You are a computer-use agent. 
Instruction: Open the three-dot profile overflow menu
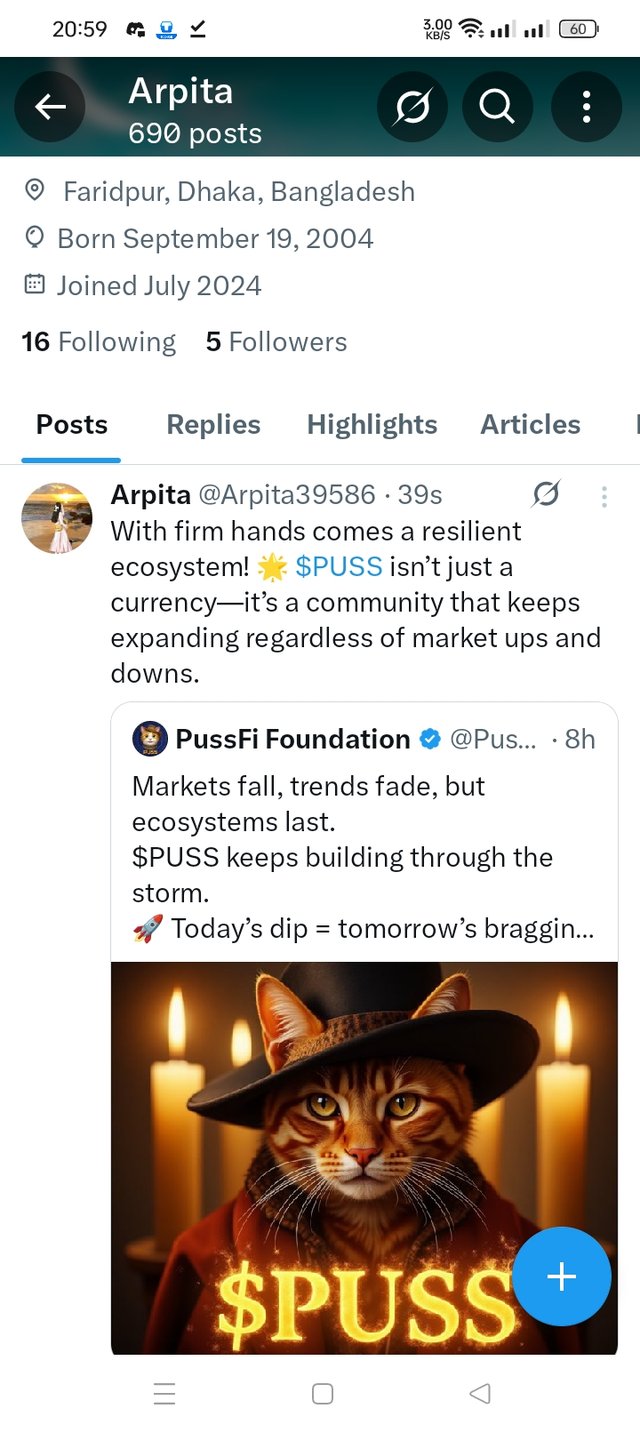(586, 106)
